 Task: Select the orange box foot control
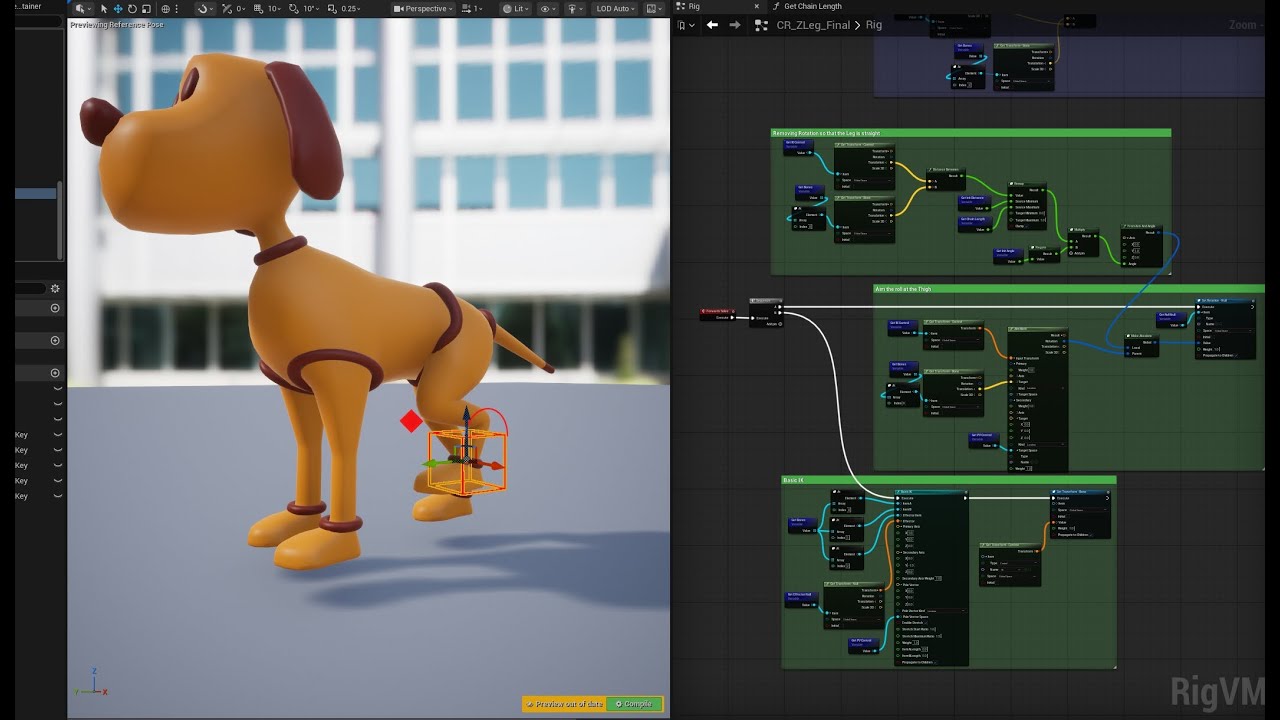pos(468,462)
